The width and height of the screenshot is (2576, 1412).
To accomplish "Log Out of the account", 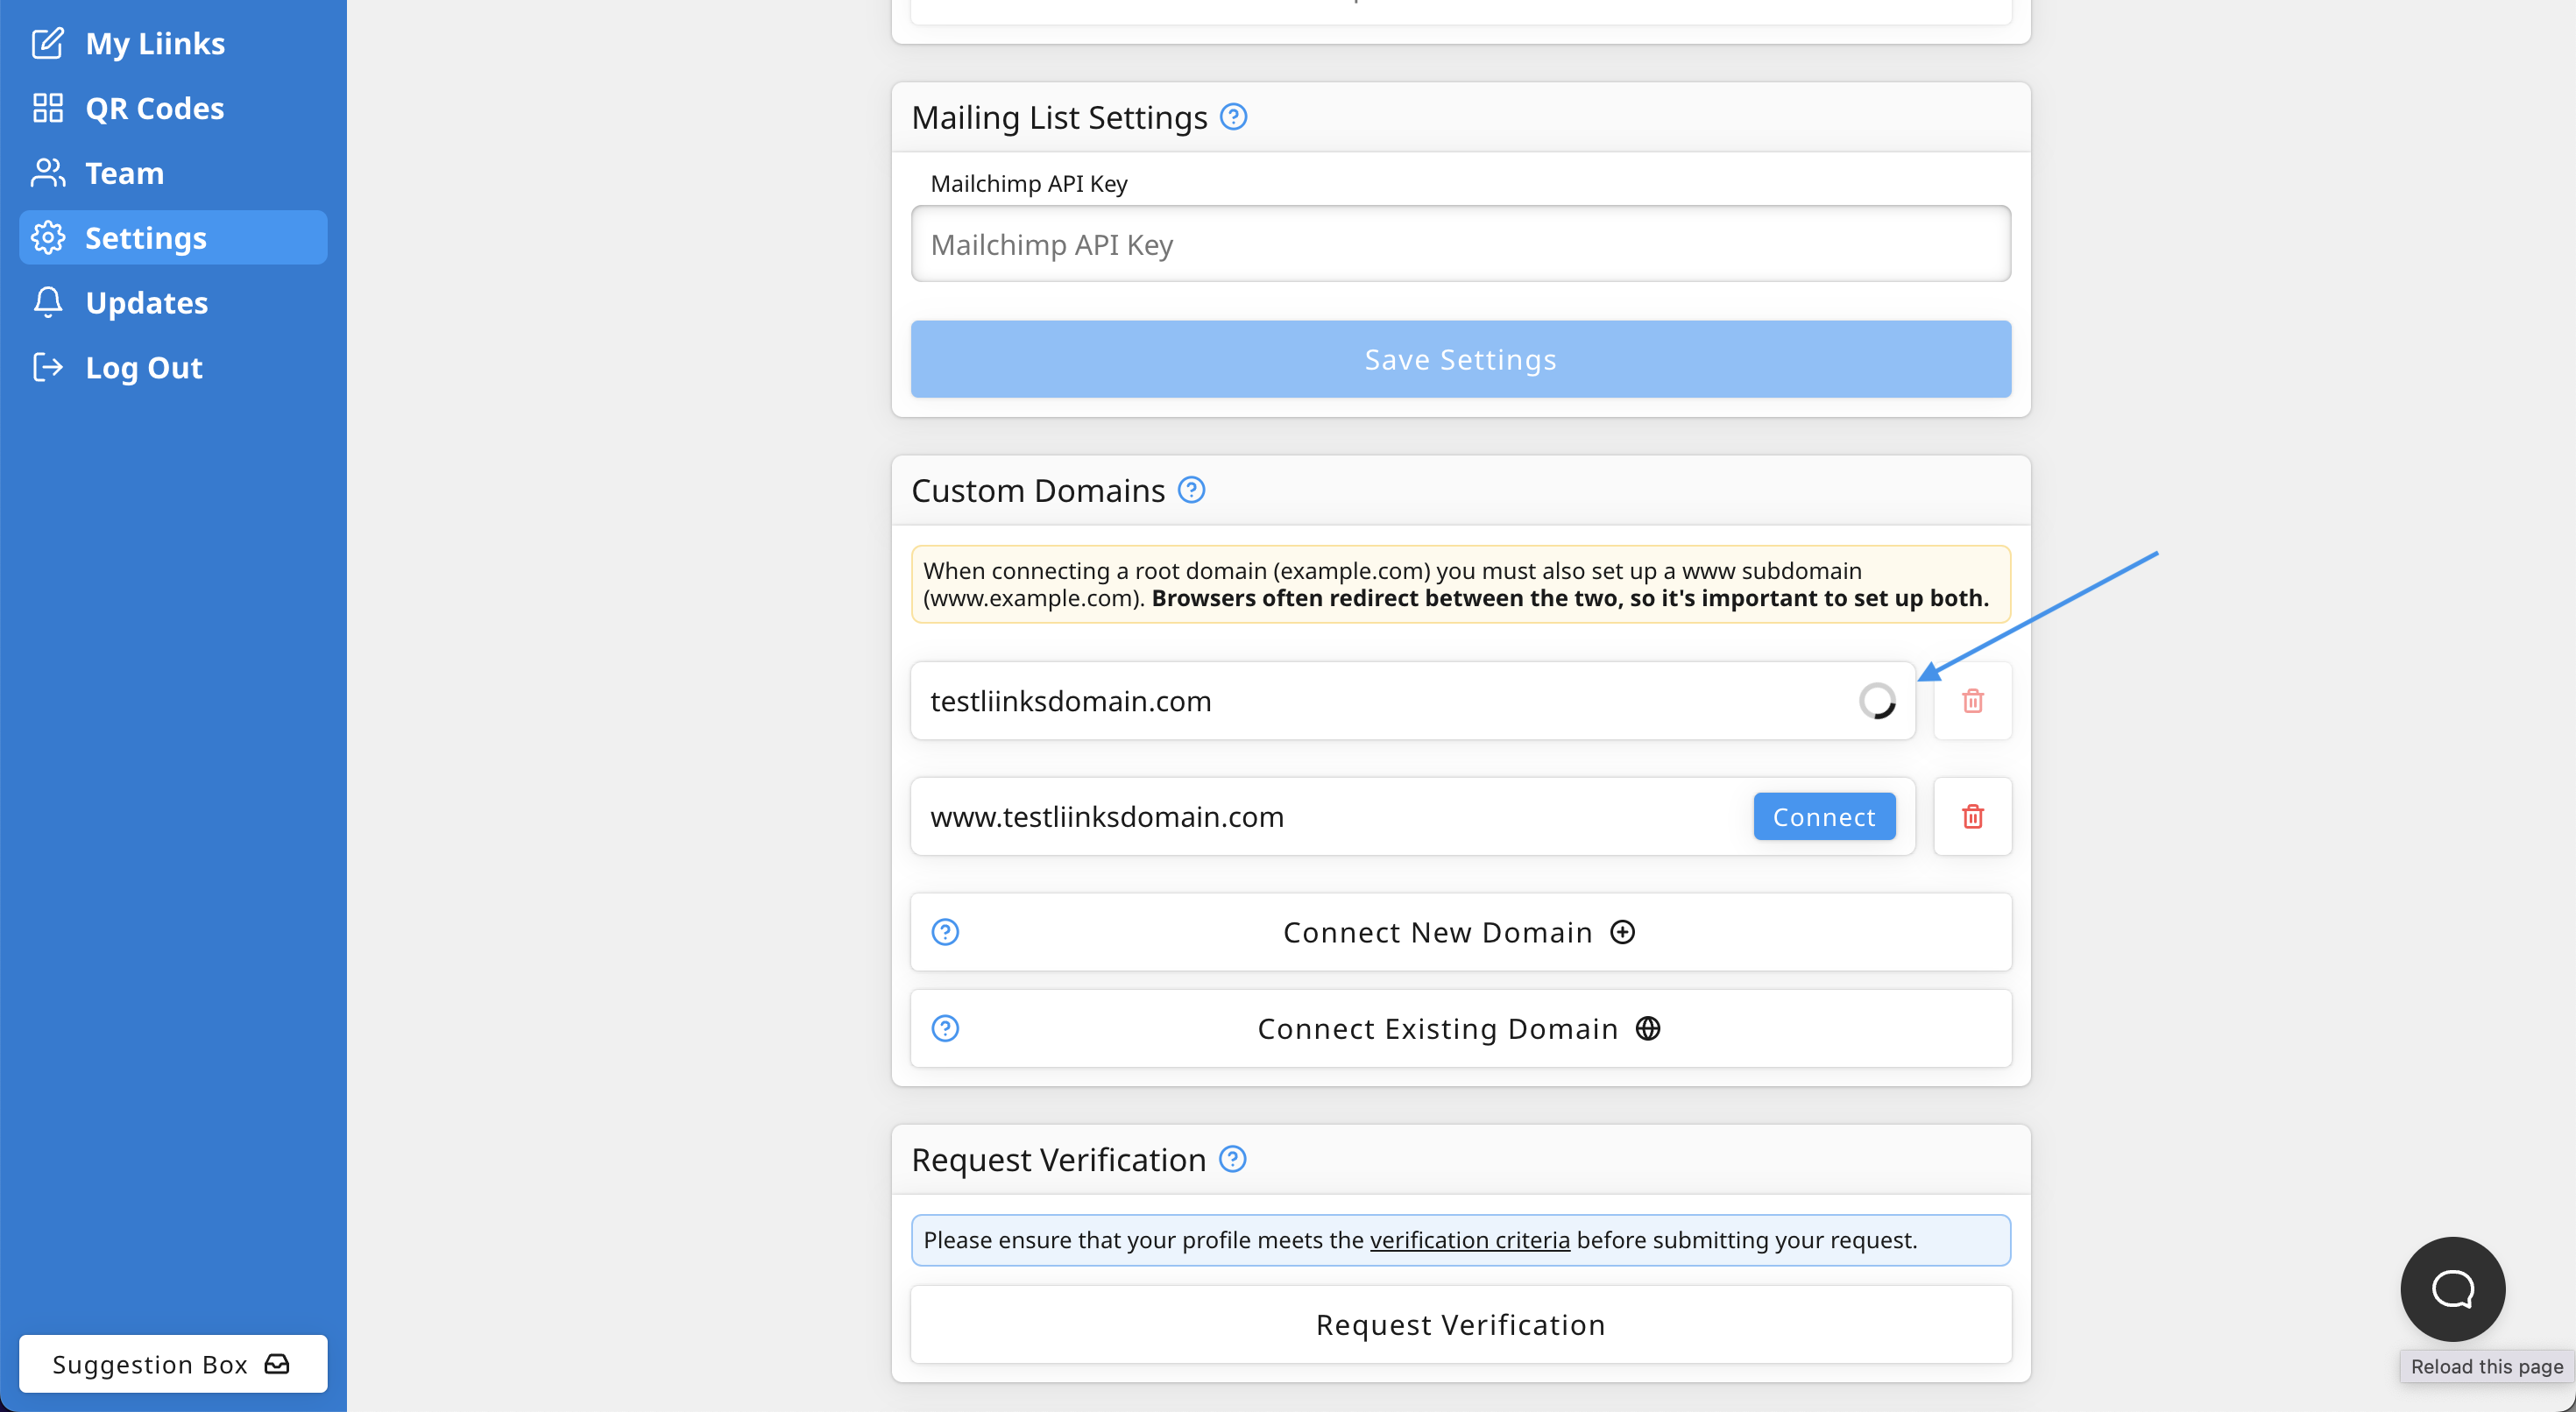I will point(143,368).
